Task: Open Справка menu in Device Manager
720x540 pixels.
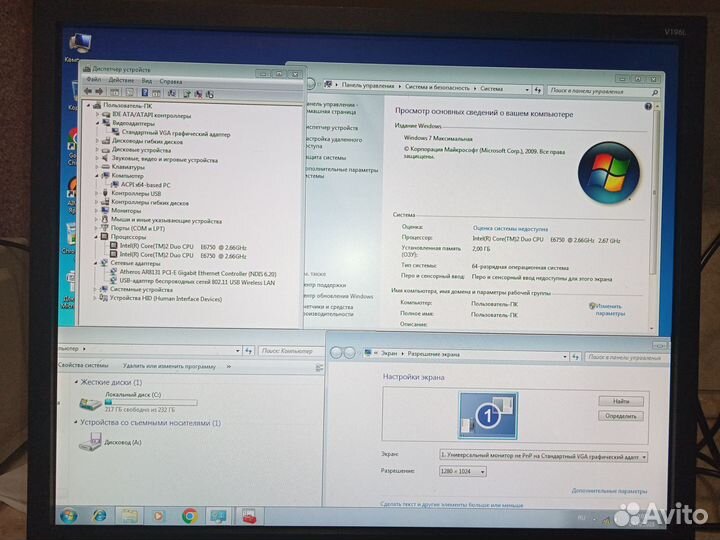Action: coord(171,81)
